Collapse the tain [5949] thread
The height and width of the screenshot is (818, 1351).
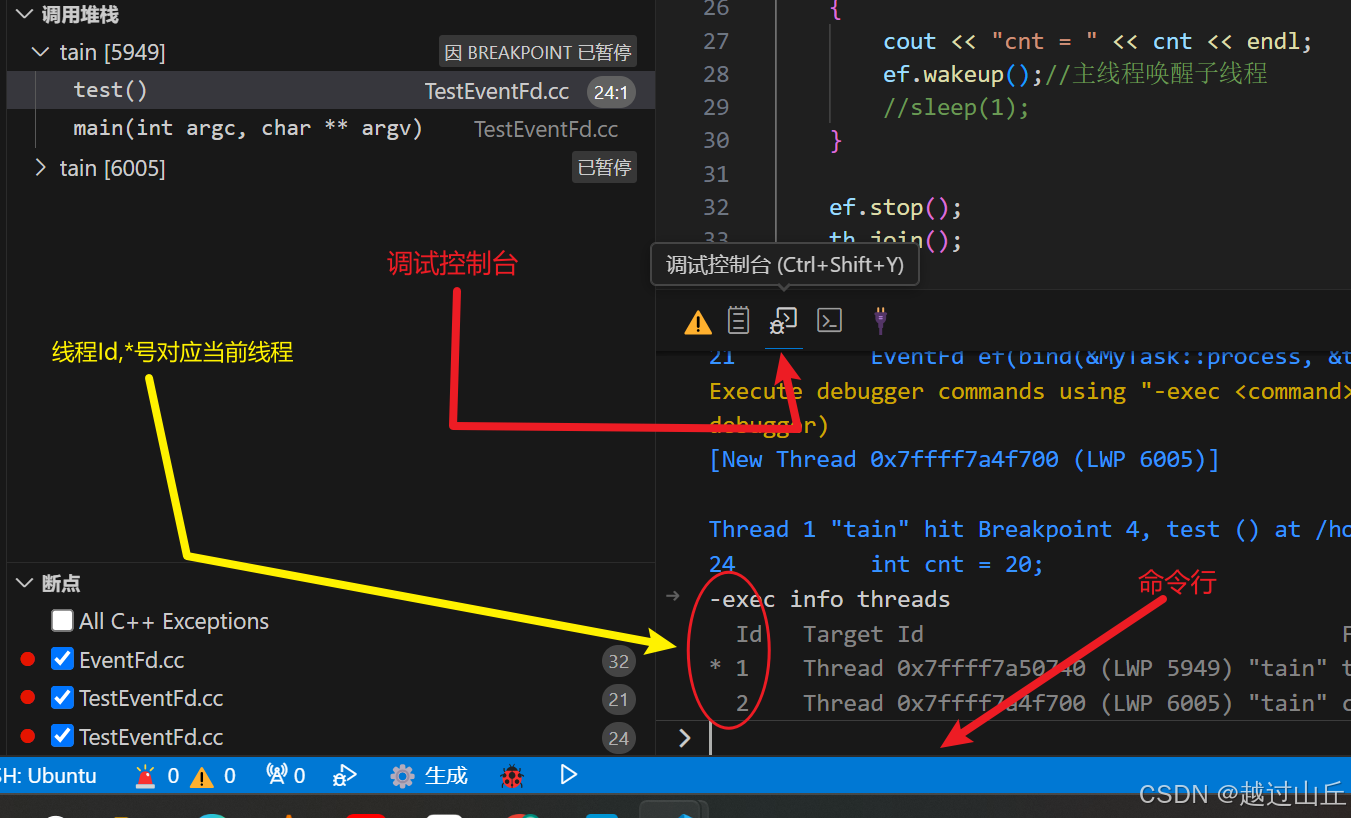(40, 51)
